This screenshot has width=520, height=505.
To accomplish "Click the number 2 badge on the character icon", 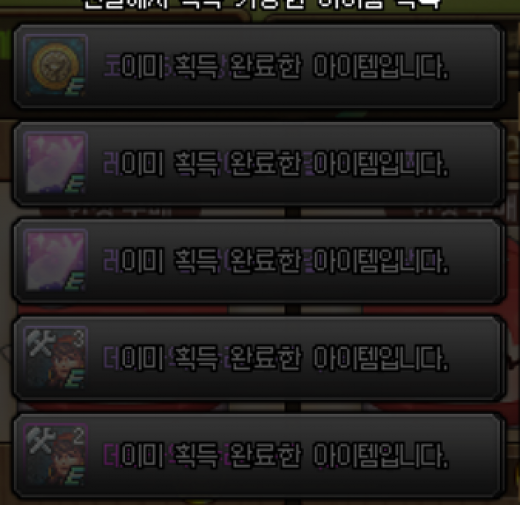I will pos(78,436).
